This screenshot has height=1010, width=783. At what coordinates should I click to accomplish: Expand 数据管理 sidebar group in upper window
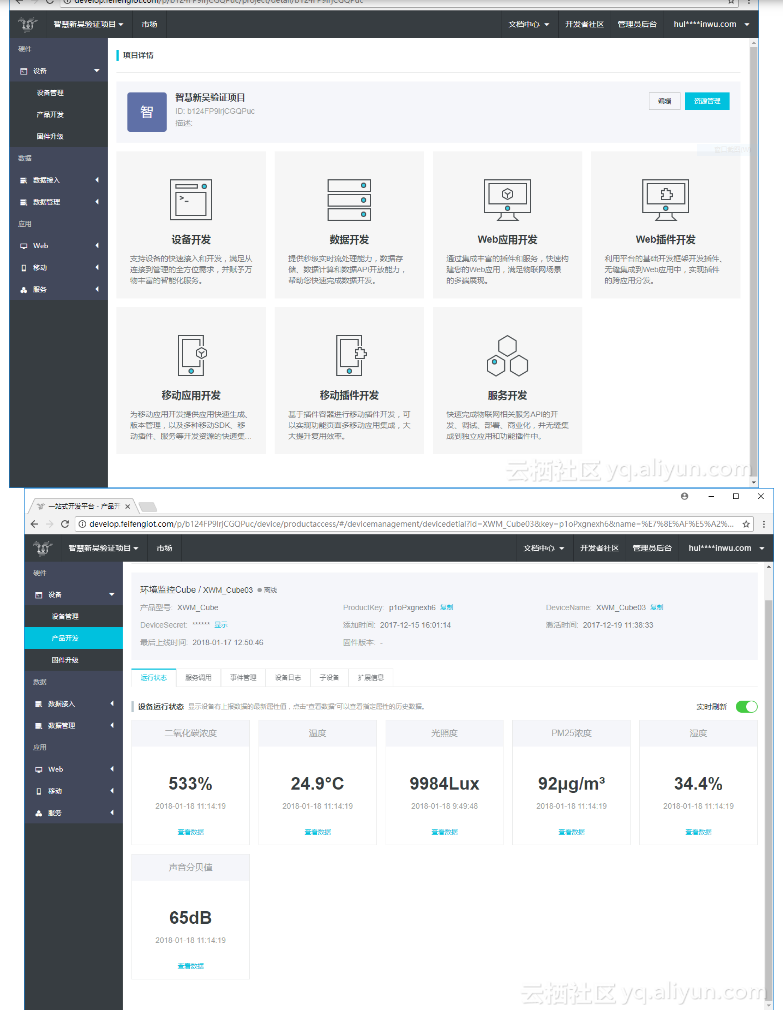tap(97, 202)
